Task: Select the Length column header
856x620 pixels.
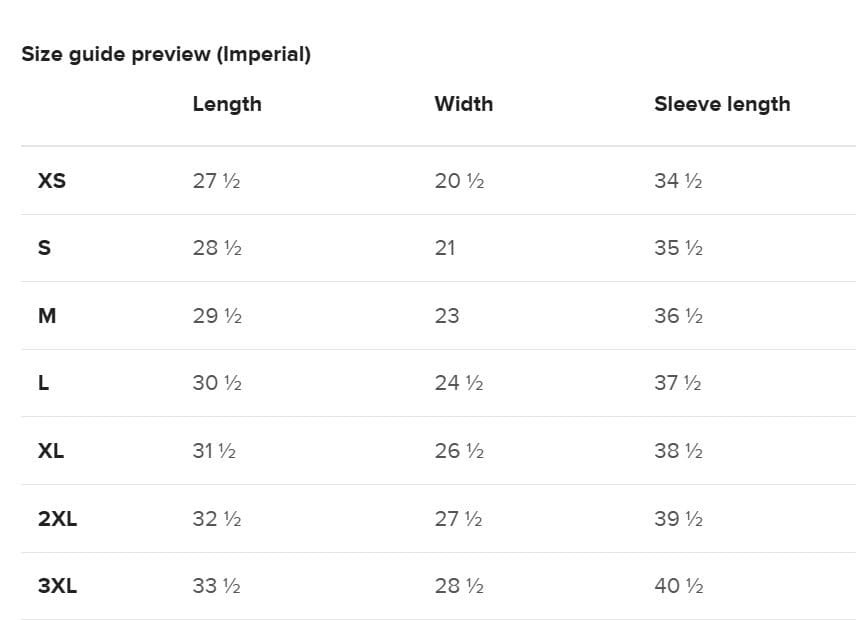Action: [x=227, y=104]
